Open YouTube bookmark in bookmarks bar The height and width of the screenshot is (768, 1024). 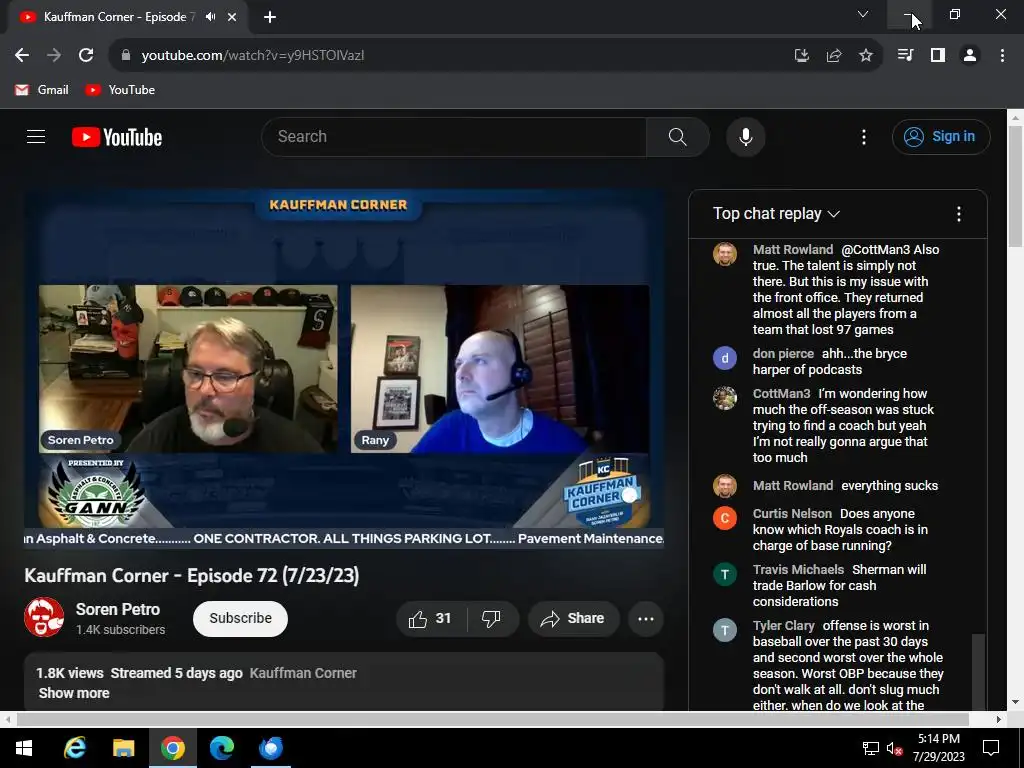tap(120, 90)
